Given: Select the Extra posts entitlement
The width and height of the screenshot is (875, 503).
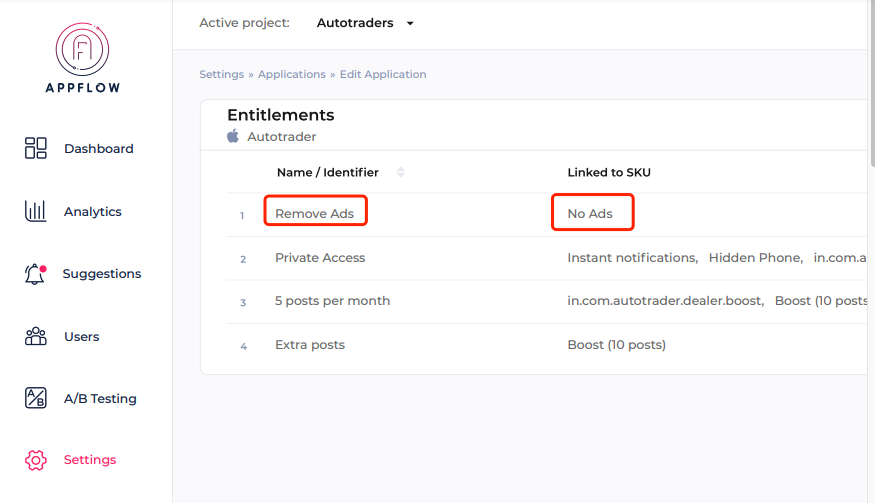Looking at the screenshot, I should coord(310,345).
